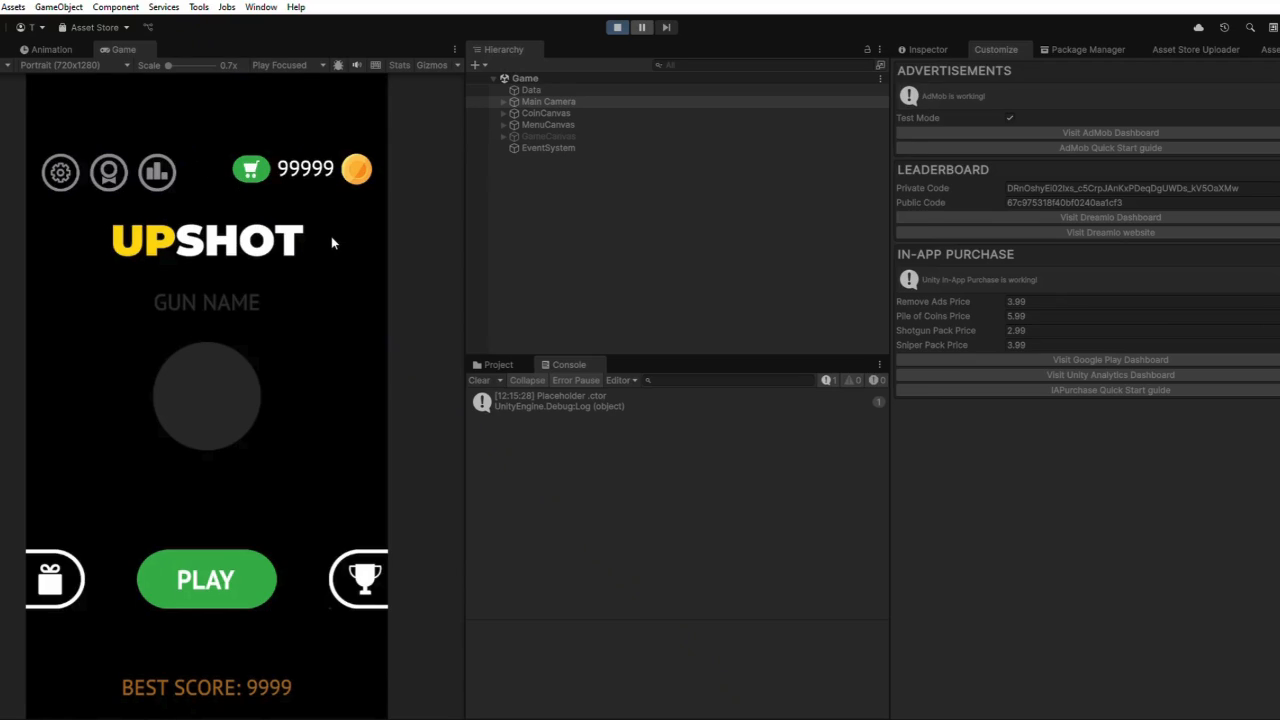The width and height of the screenshot is (1280, 720).
Task: Switch to the Project tab
Action: pyautogui.click(x=493, y=365)
